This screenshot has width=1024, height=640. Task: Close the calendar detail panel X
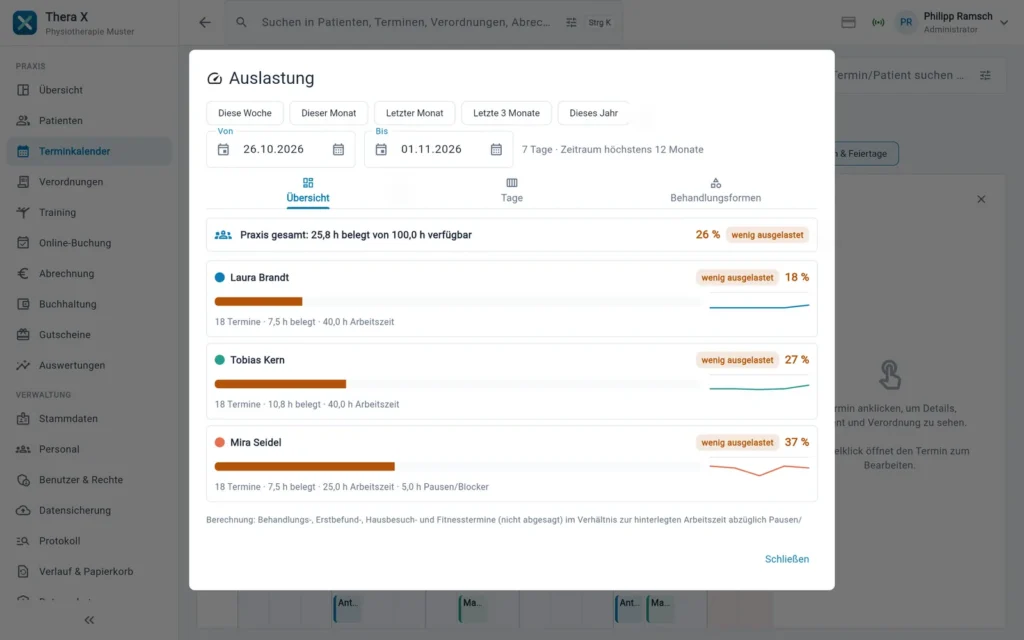point(981,199)
